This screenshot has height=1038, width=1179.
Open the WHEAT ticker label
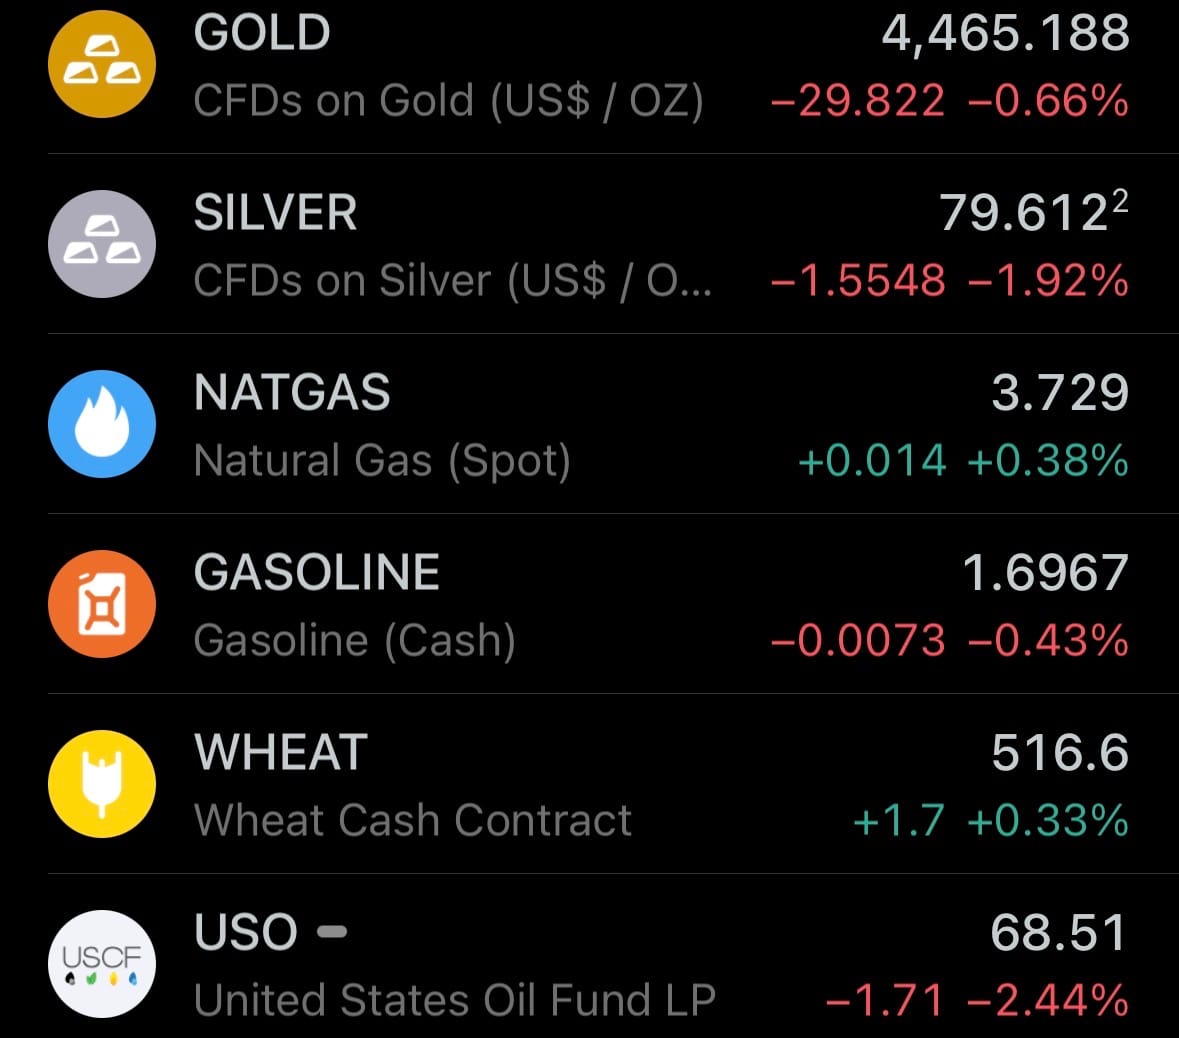[x=281, y=753]
